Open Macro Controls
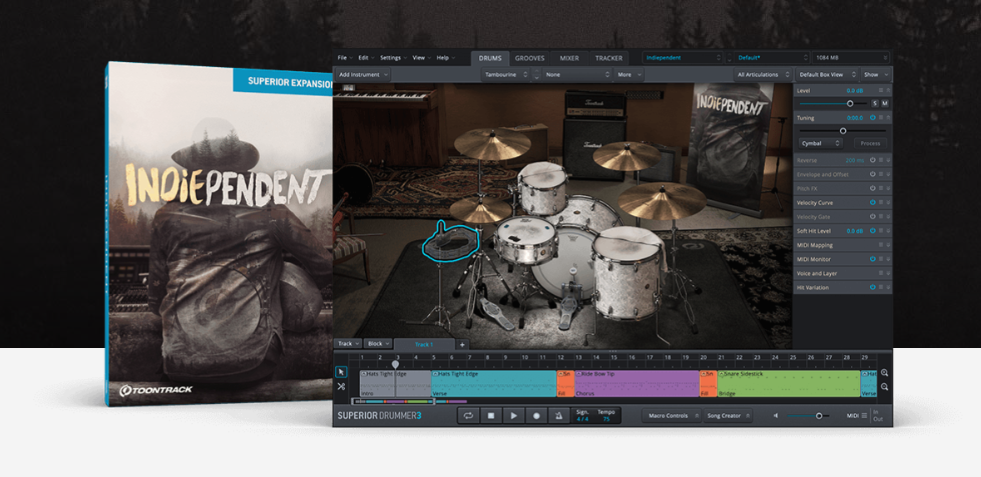The height and width of the screenshot is (477, 981). 671,416
